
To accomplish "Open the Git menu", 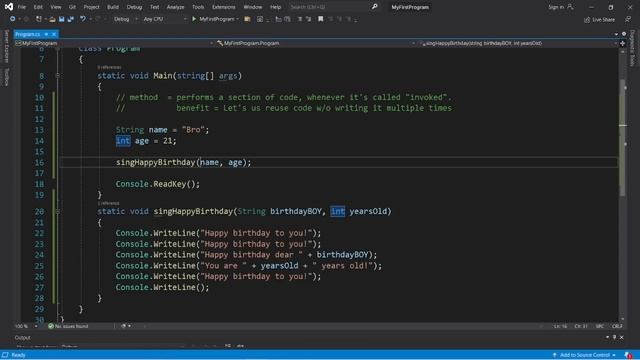I will click(72, 7).
